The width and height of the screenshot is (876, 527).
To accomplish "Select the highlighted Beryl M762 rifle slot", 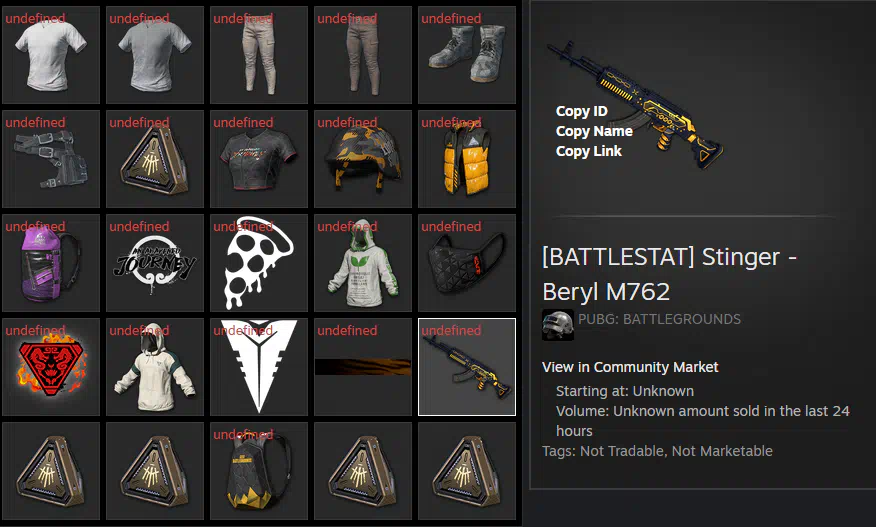I will point(466,367).
